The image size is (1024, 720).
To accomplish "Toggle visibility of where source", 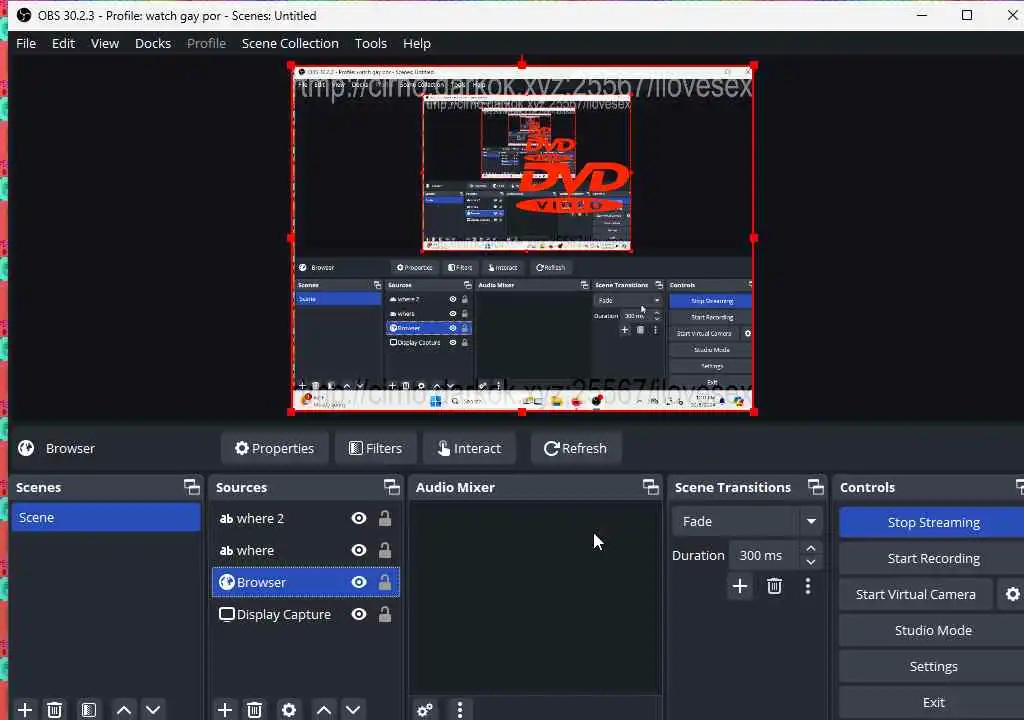I will [359, 550].
